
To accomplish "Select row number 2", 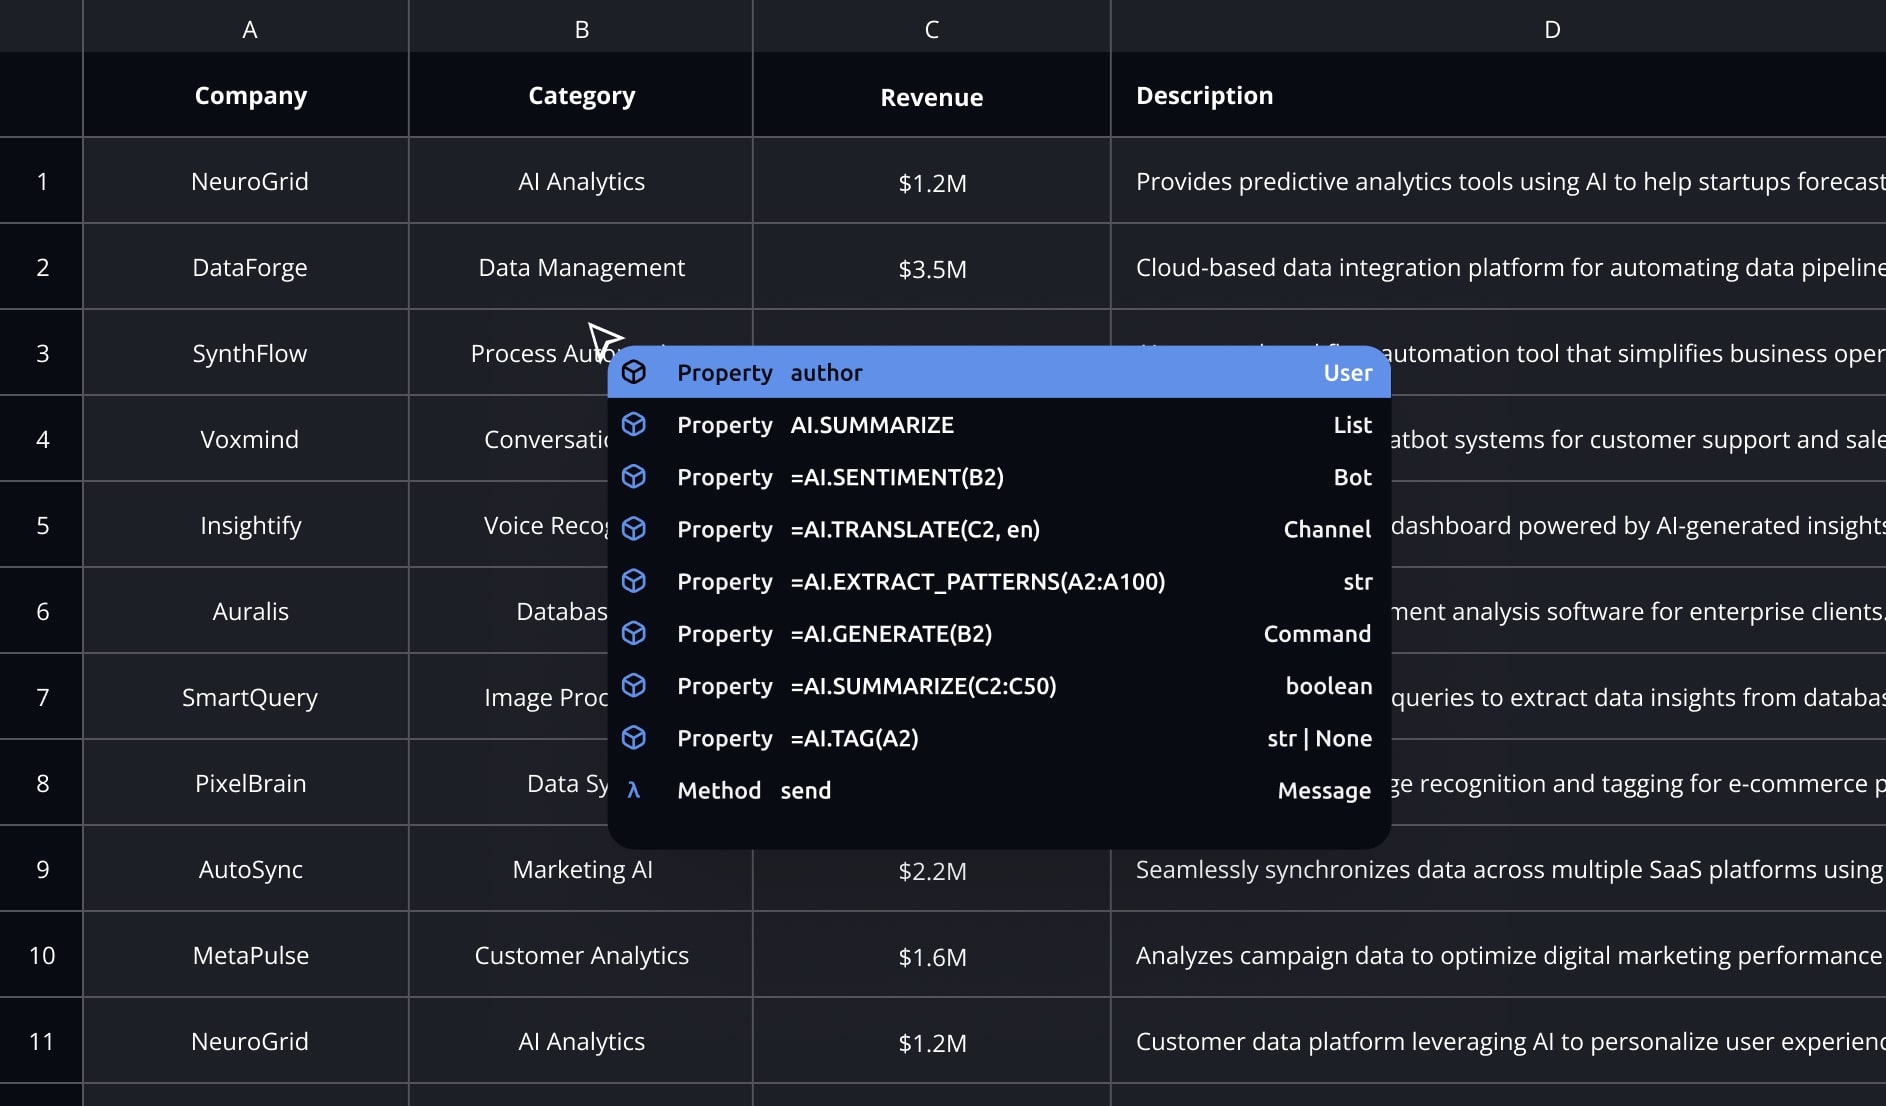I will coord(41,266).
